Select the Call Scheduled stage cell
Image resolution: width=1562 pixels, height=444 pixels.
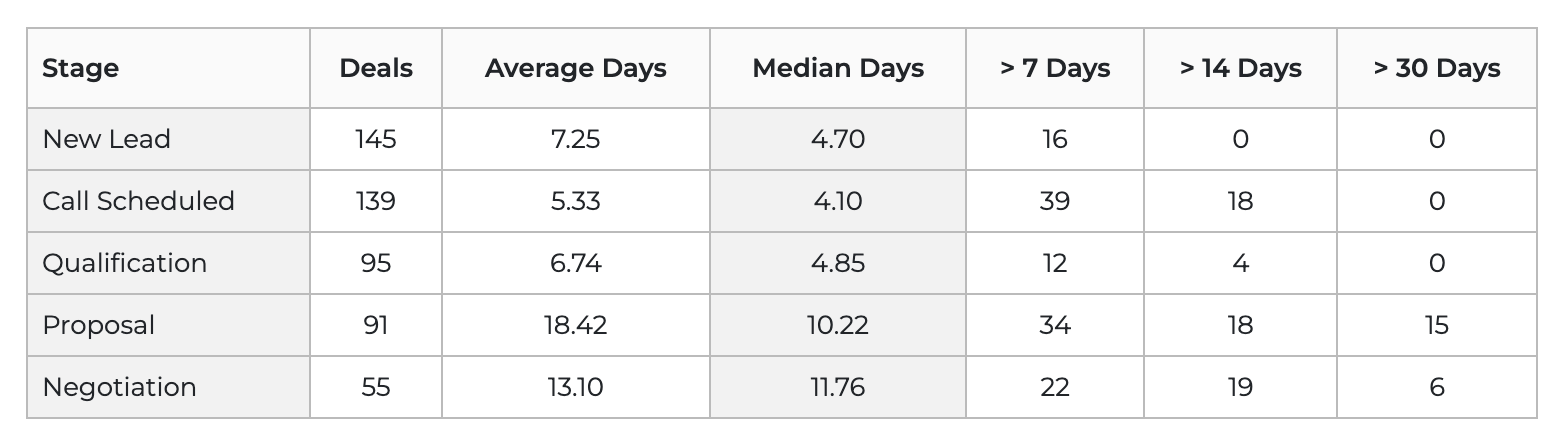[x=138, y=201]
